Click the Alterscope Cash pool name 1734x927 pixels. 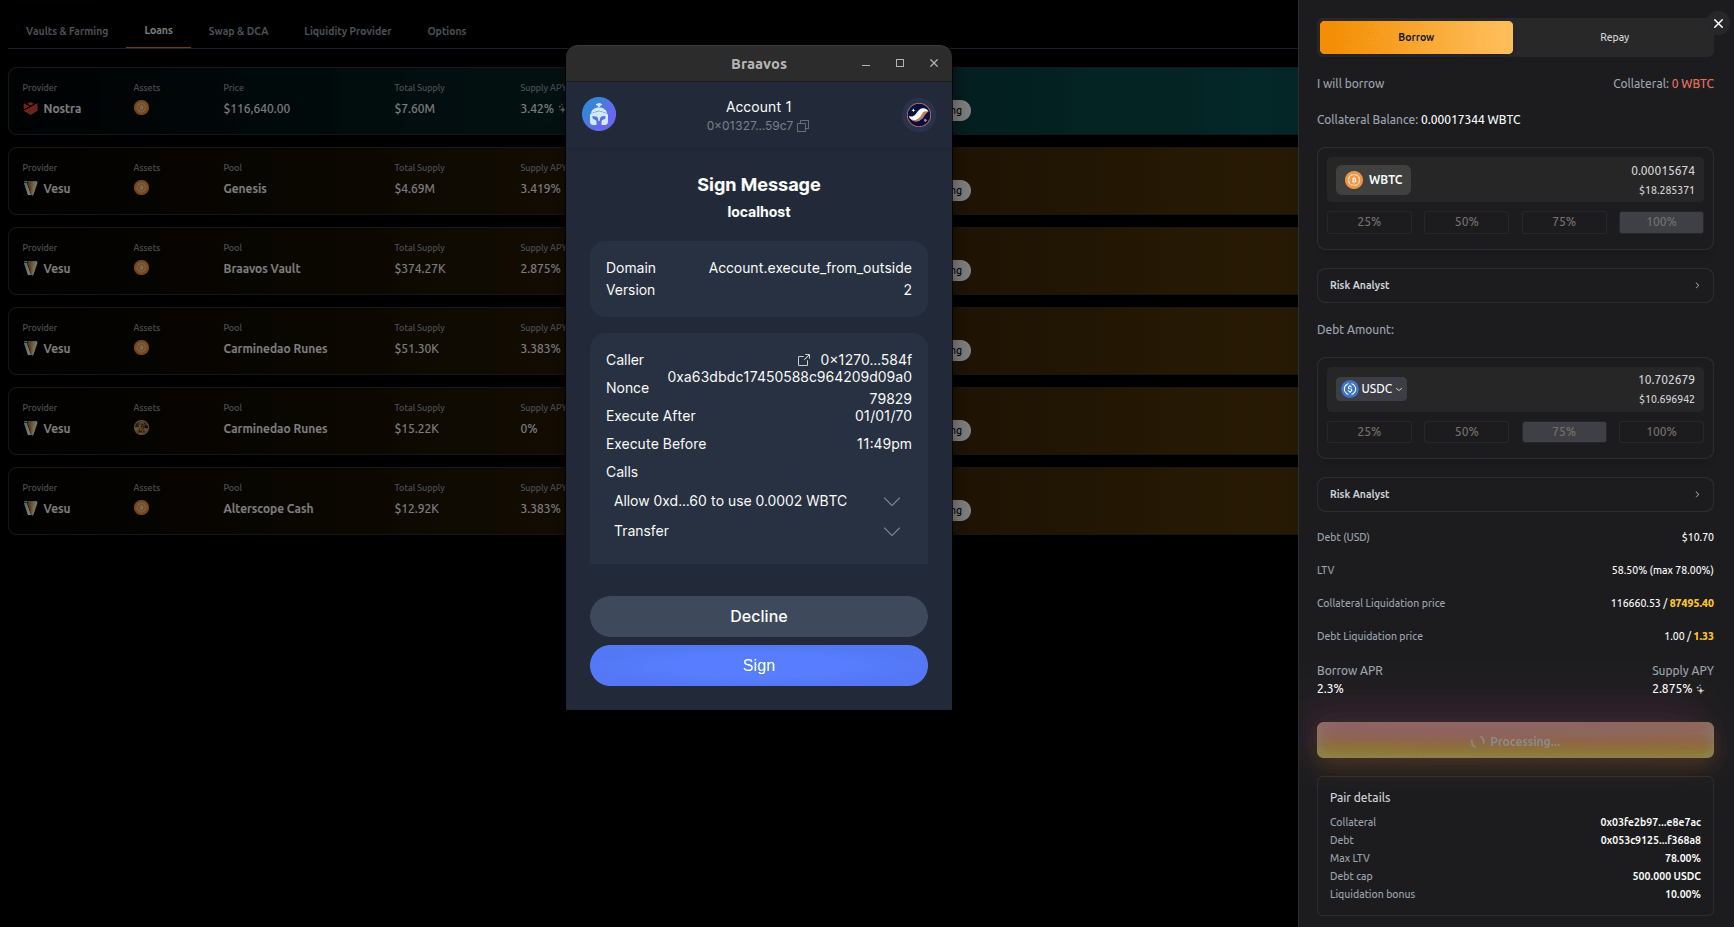[x=268, y=509]
